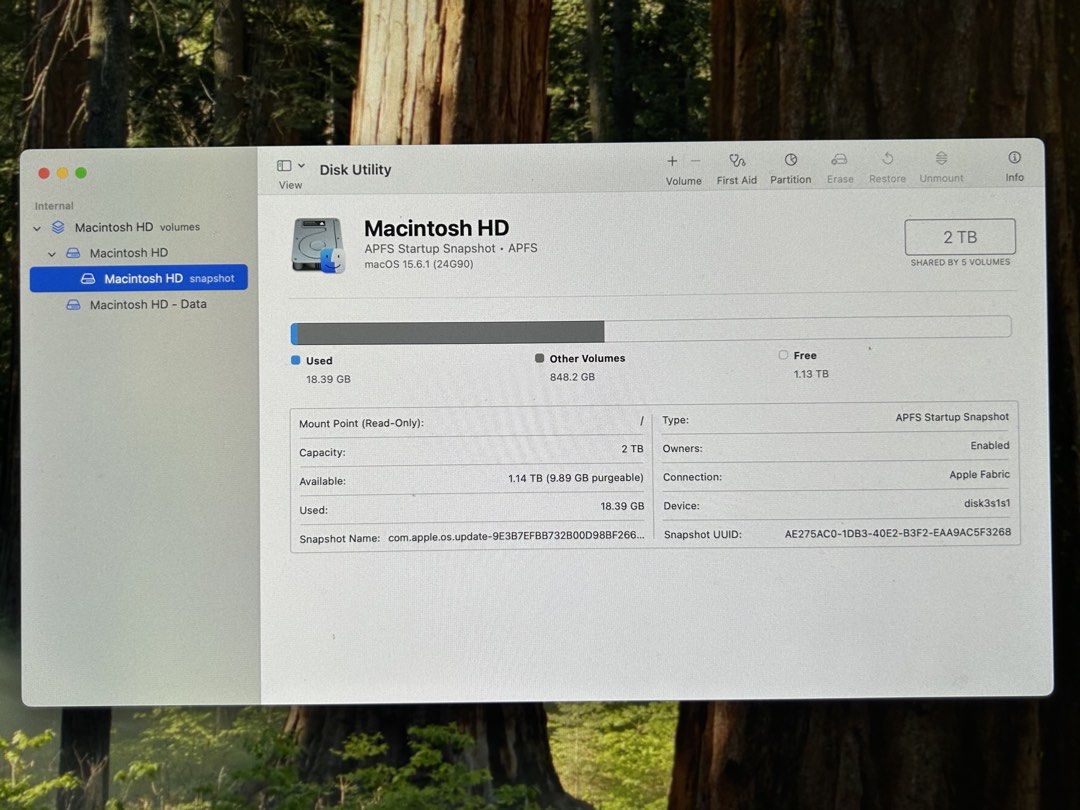Click the gray Other Volumes legend swatch
Viewport: 1080px width, 810px height.
[539, 358]
